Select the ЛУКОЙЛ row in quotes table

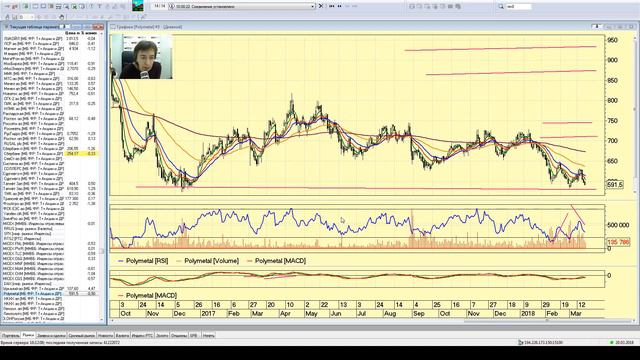[x=50, y=38]
